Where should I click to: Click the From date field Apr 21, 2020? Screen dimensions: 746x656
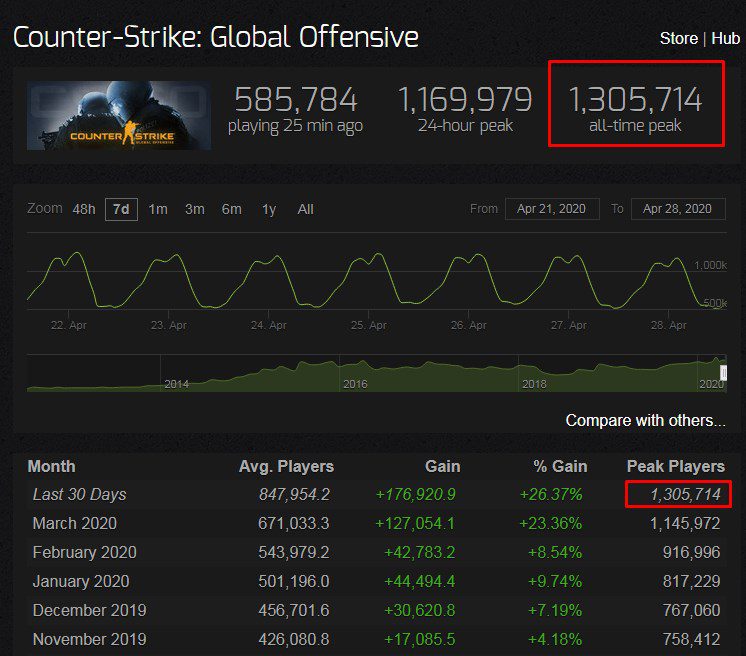[x=551, y=209]
